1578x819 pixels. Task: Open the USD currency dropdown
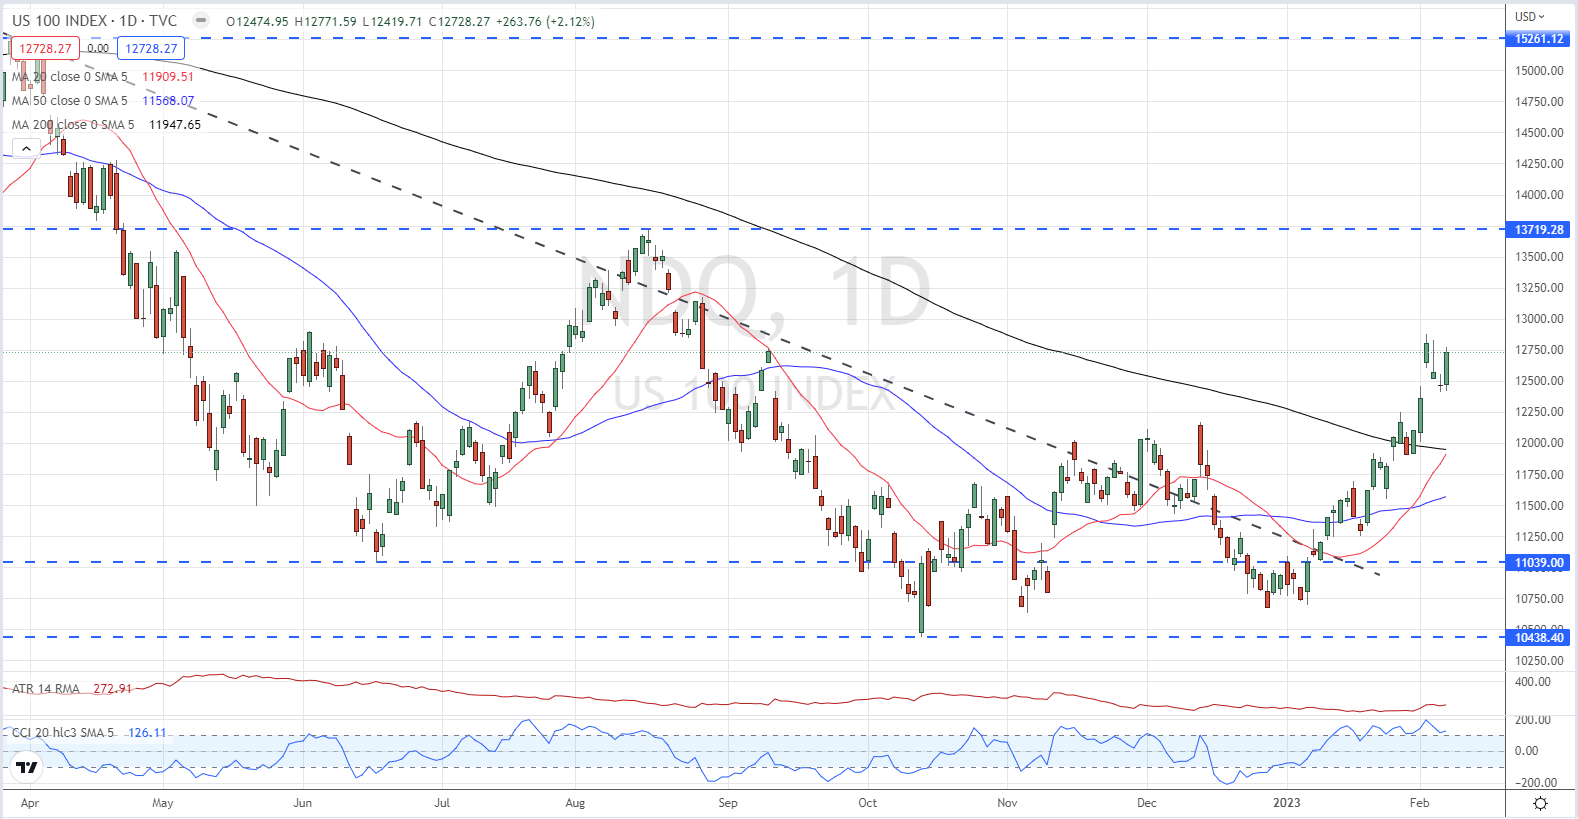(1529, 16)
